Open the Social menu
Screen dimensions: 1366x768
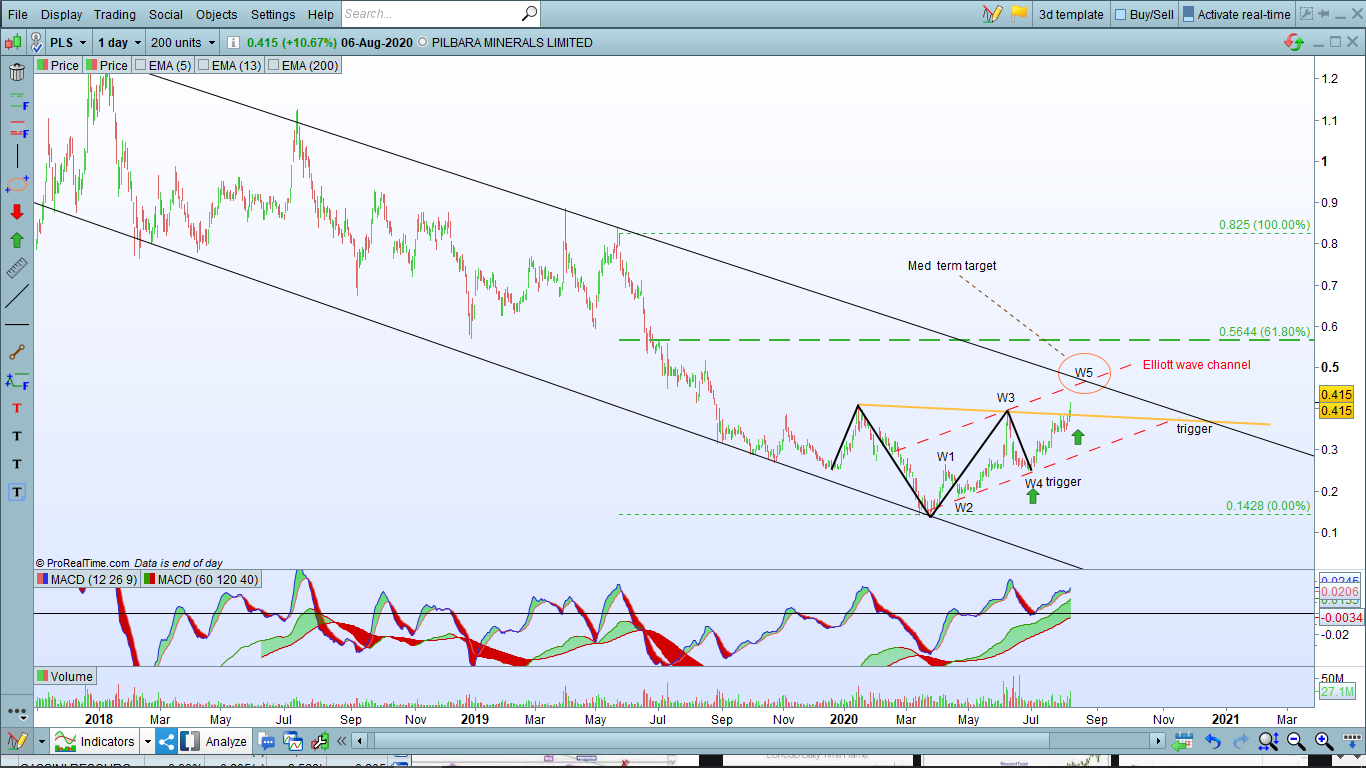(x=166, y=14)
